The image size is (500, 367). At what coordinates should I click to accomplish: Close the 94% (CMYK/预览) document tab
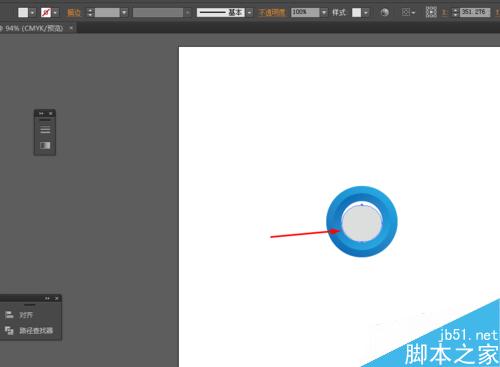(71, 28)
